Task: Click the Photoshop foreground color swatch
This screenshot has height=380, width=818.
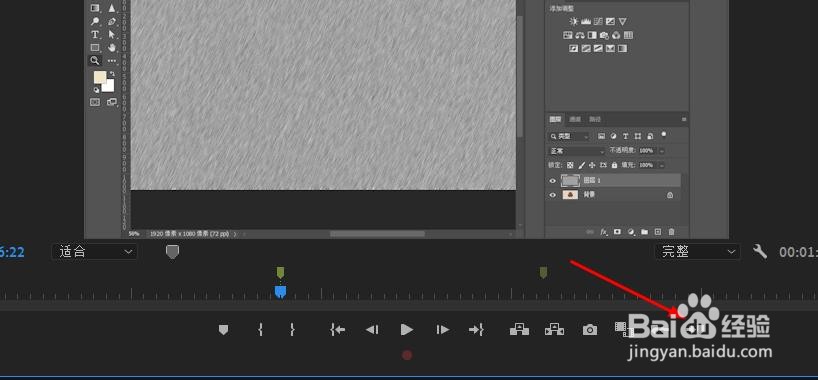Action: tap(100, 77)
